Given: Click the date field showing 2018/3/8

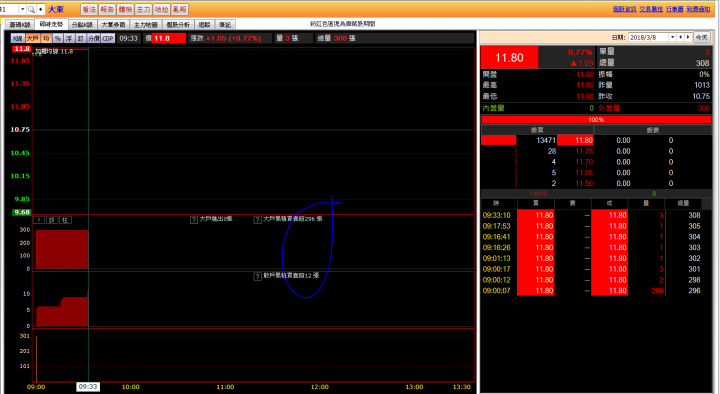Looking at the screenshot, I should [648, 37].
